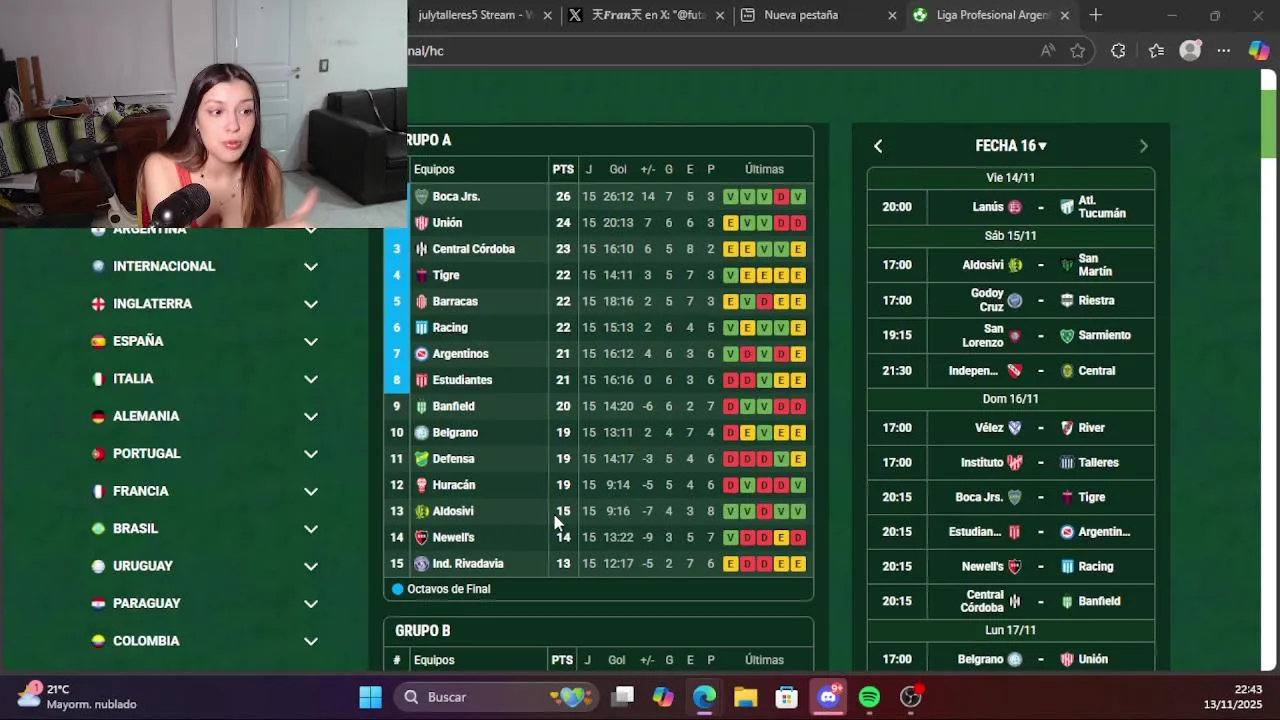Click the browser address bar
This screenshot has height=720, width=1280.
click(720, 51)
